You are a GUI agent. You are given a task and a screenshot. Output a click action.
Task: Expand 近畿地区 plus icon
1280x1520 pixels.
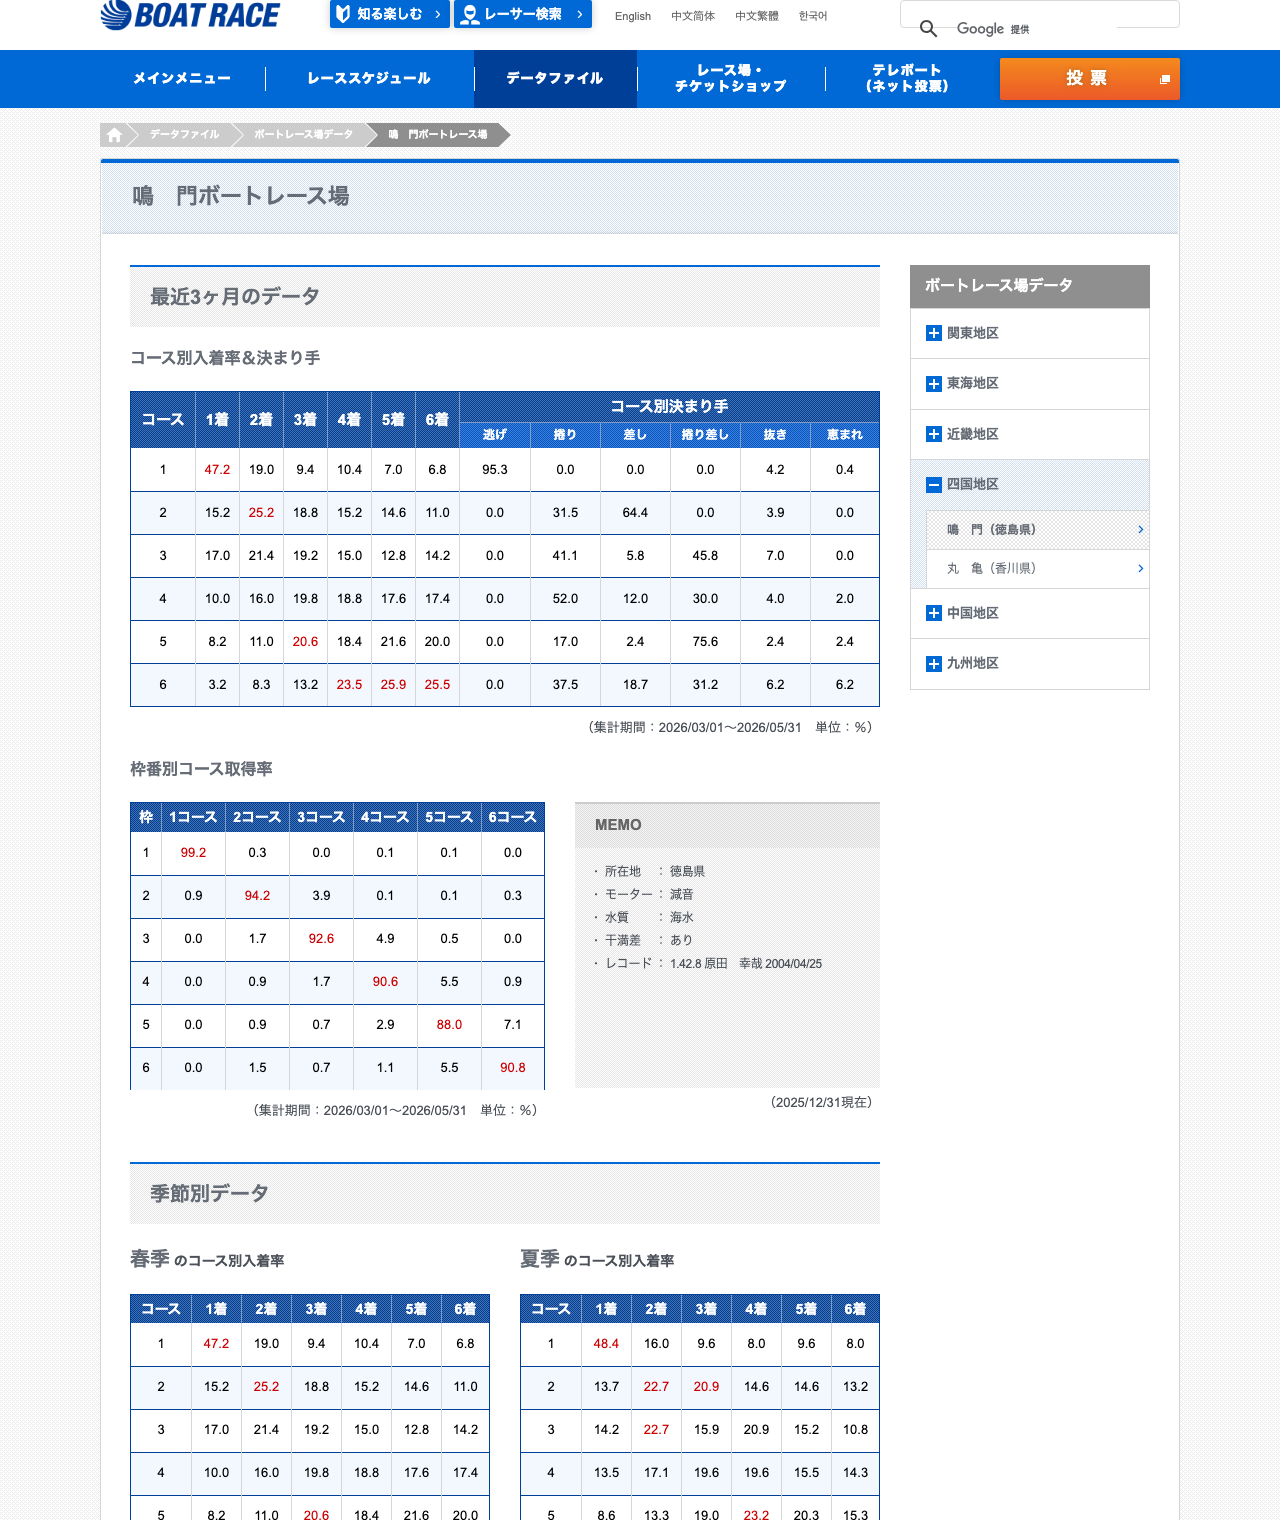point(934,434)
